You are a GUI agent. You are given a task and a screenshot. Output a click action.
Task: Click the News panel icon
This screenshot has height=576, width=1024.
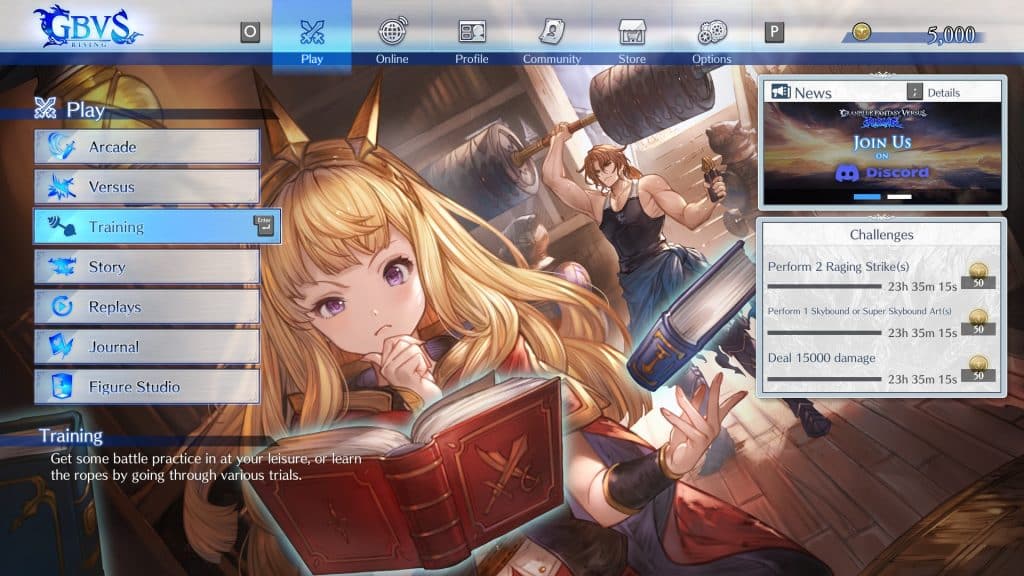(x=780, y=92)
